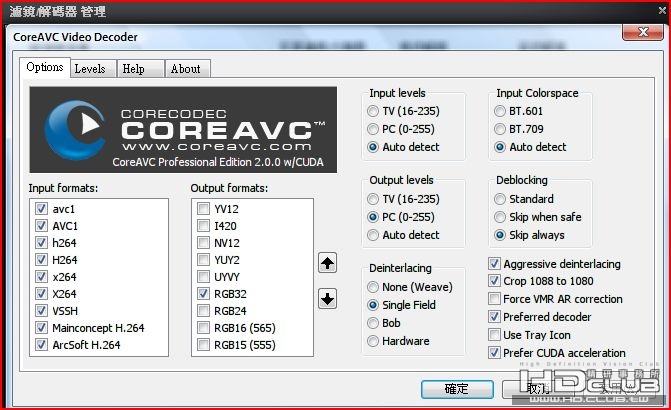Set deinterlacing to Single Field
Image resolution: width=671 pixels, height=410 pixels.
pos(373,305)
